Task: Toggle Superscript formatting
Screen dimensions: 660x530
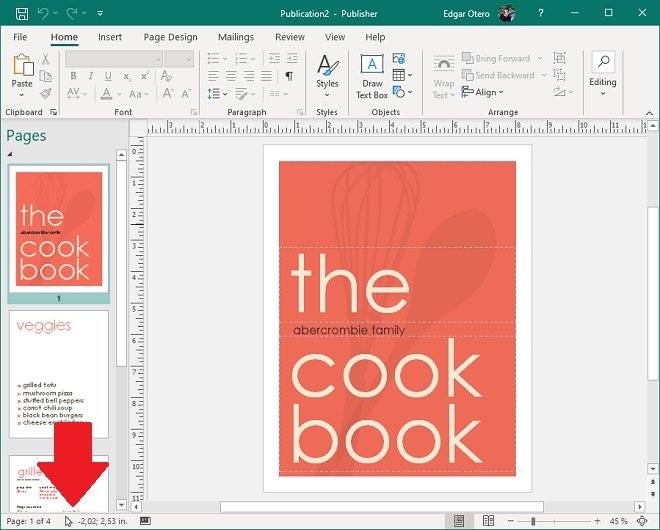Action: point(145,76)
